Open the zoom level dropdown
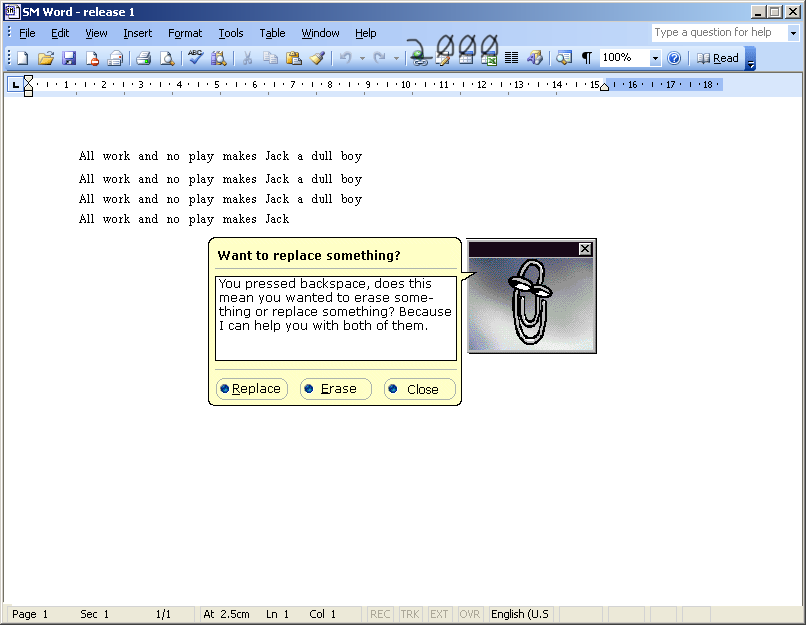This screenshot has width=806, height=625. (x=655, y=57)
